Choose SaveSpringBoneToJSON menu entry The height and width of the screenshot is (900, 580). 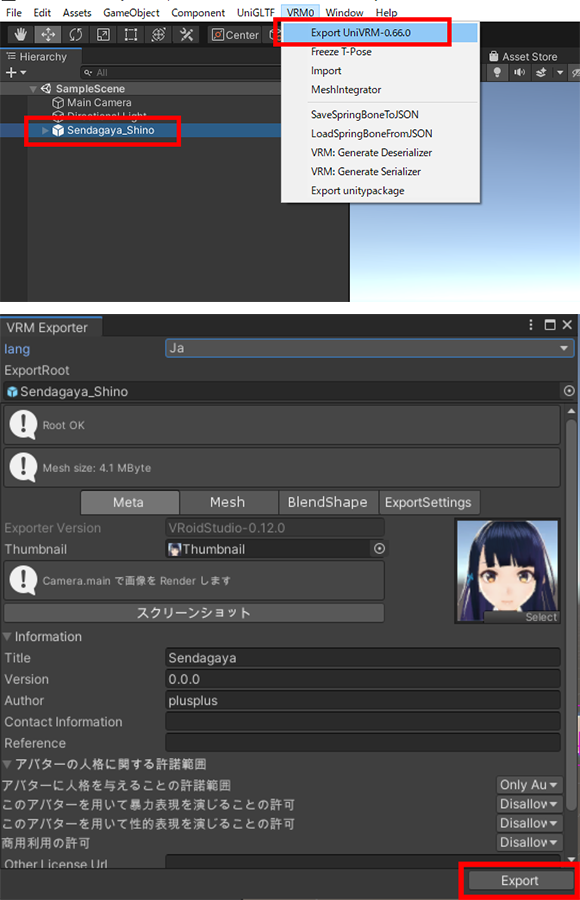tap(380, 114)
